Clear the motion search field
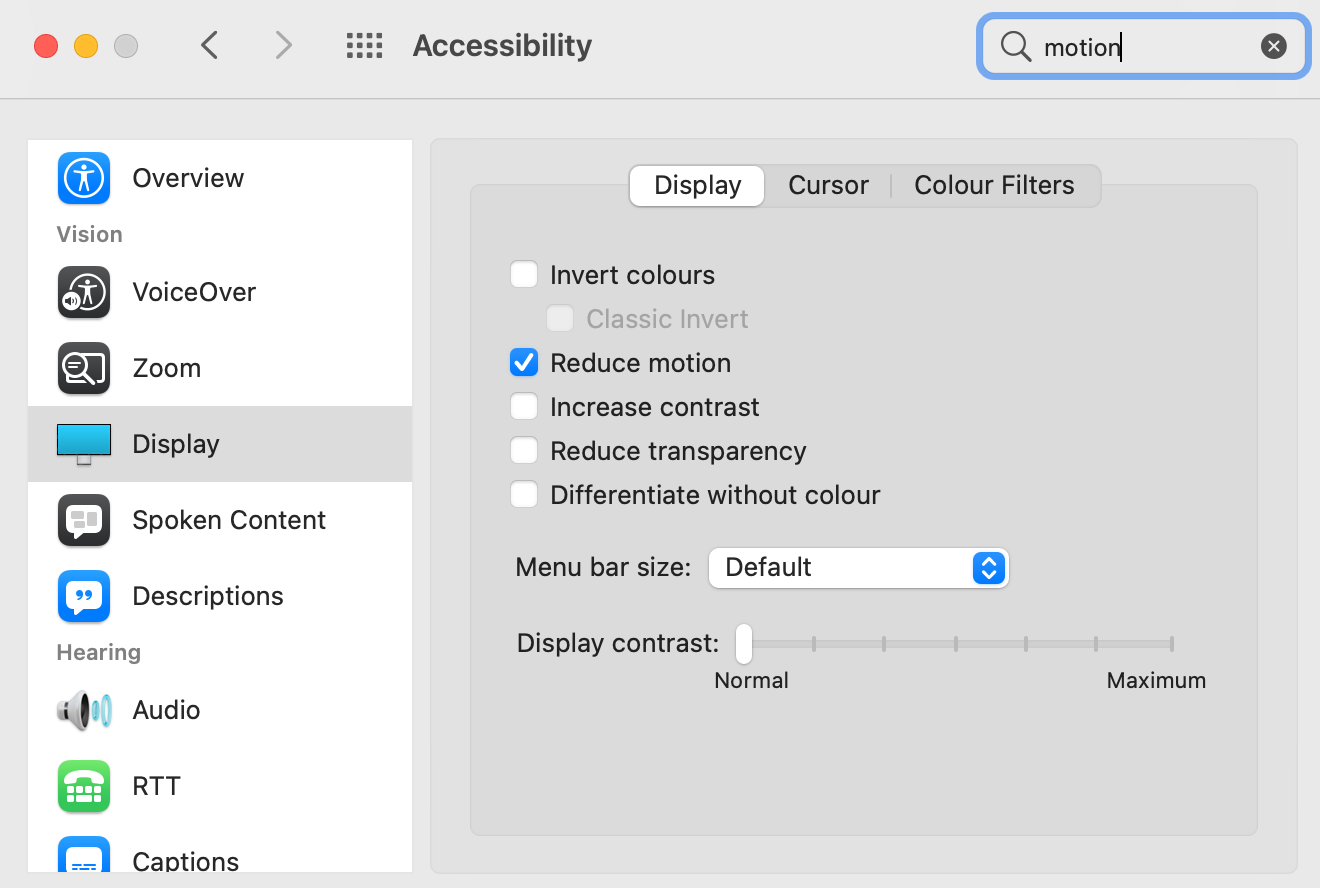 (x=1273, y=45)
